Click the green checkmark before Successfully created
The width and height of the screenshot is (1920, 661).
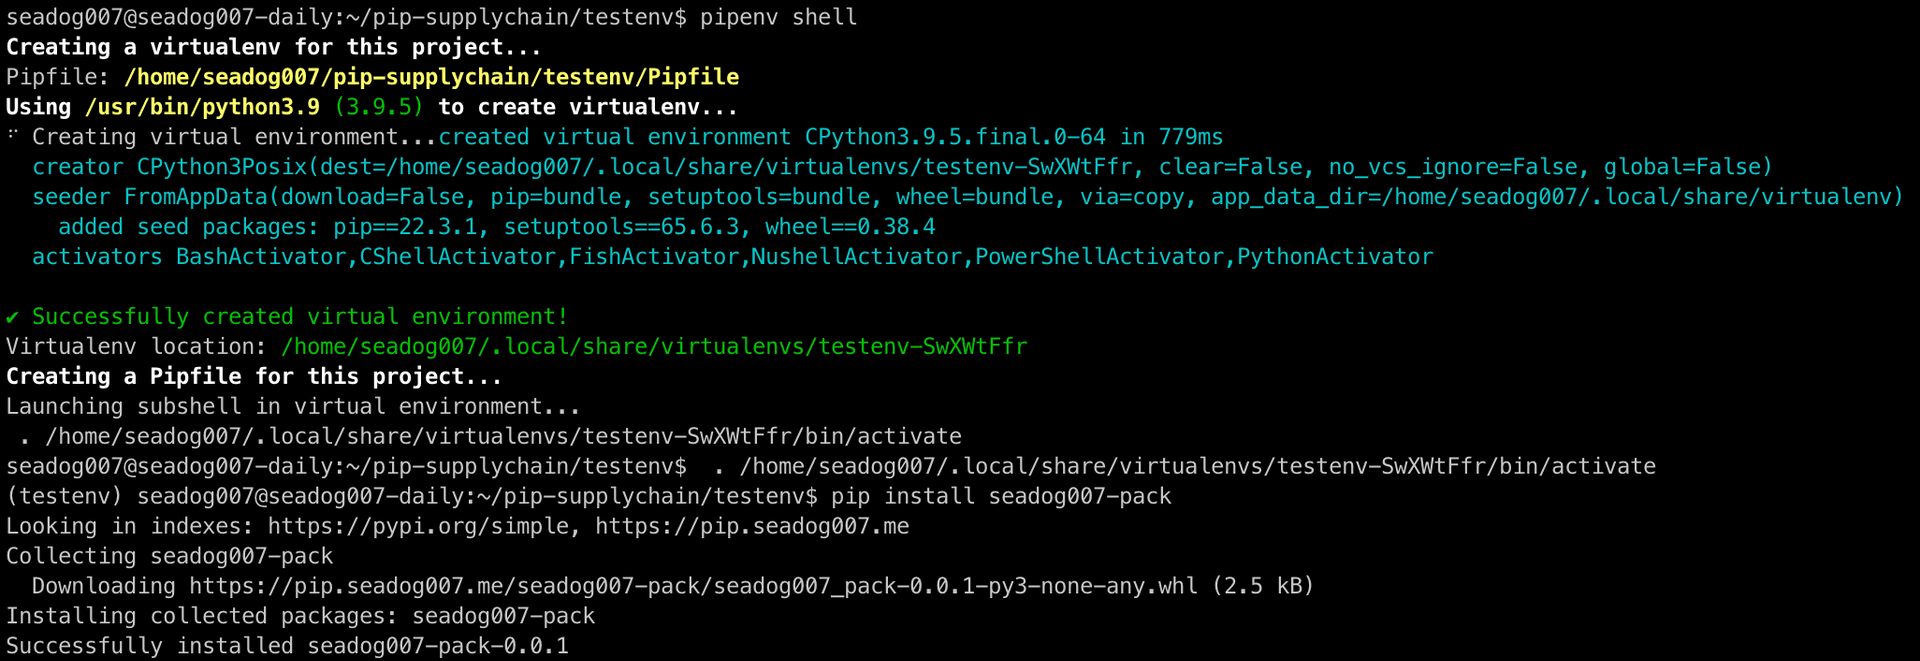(13, 317)
